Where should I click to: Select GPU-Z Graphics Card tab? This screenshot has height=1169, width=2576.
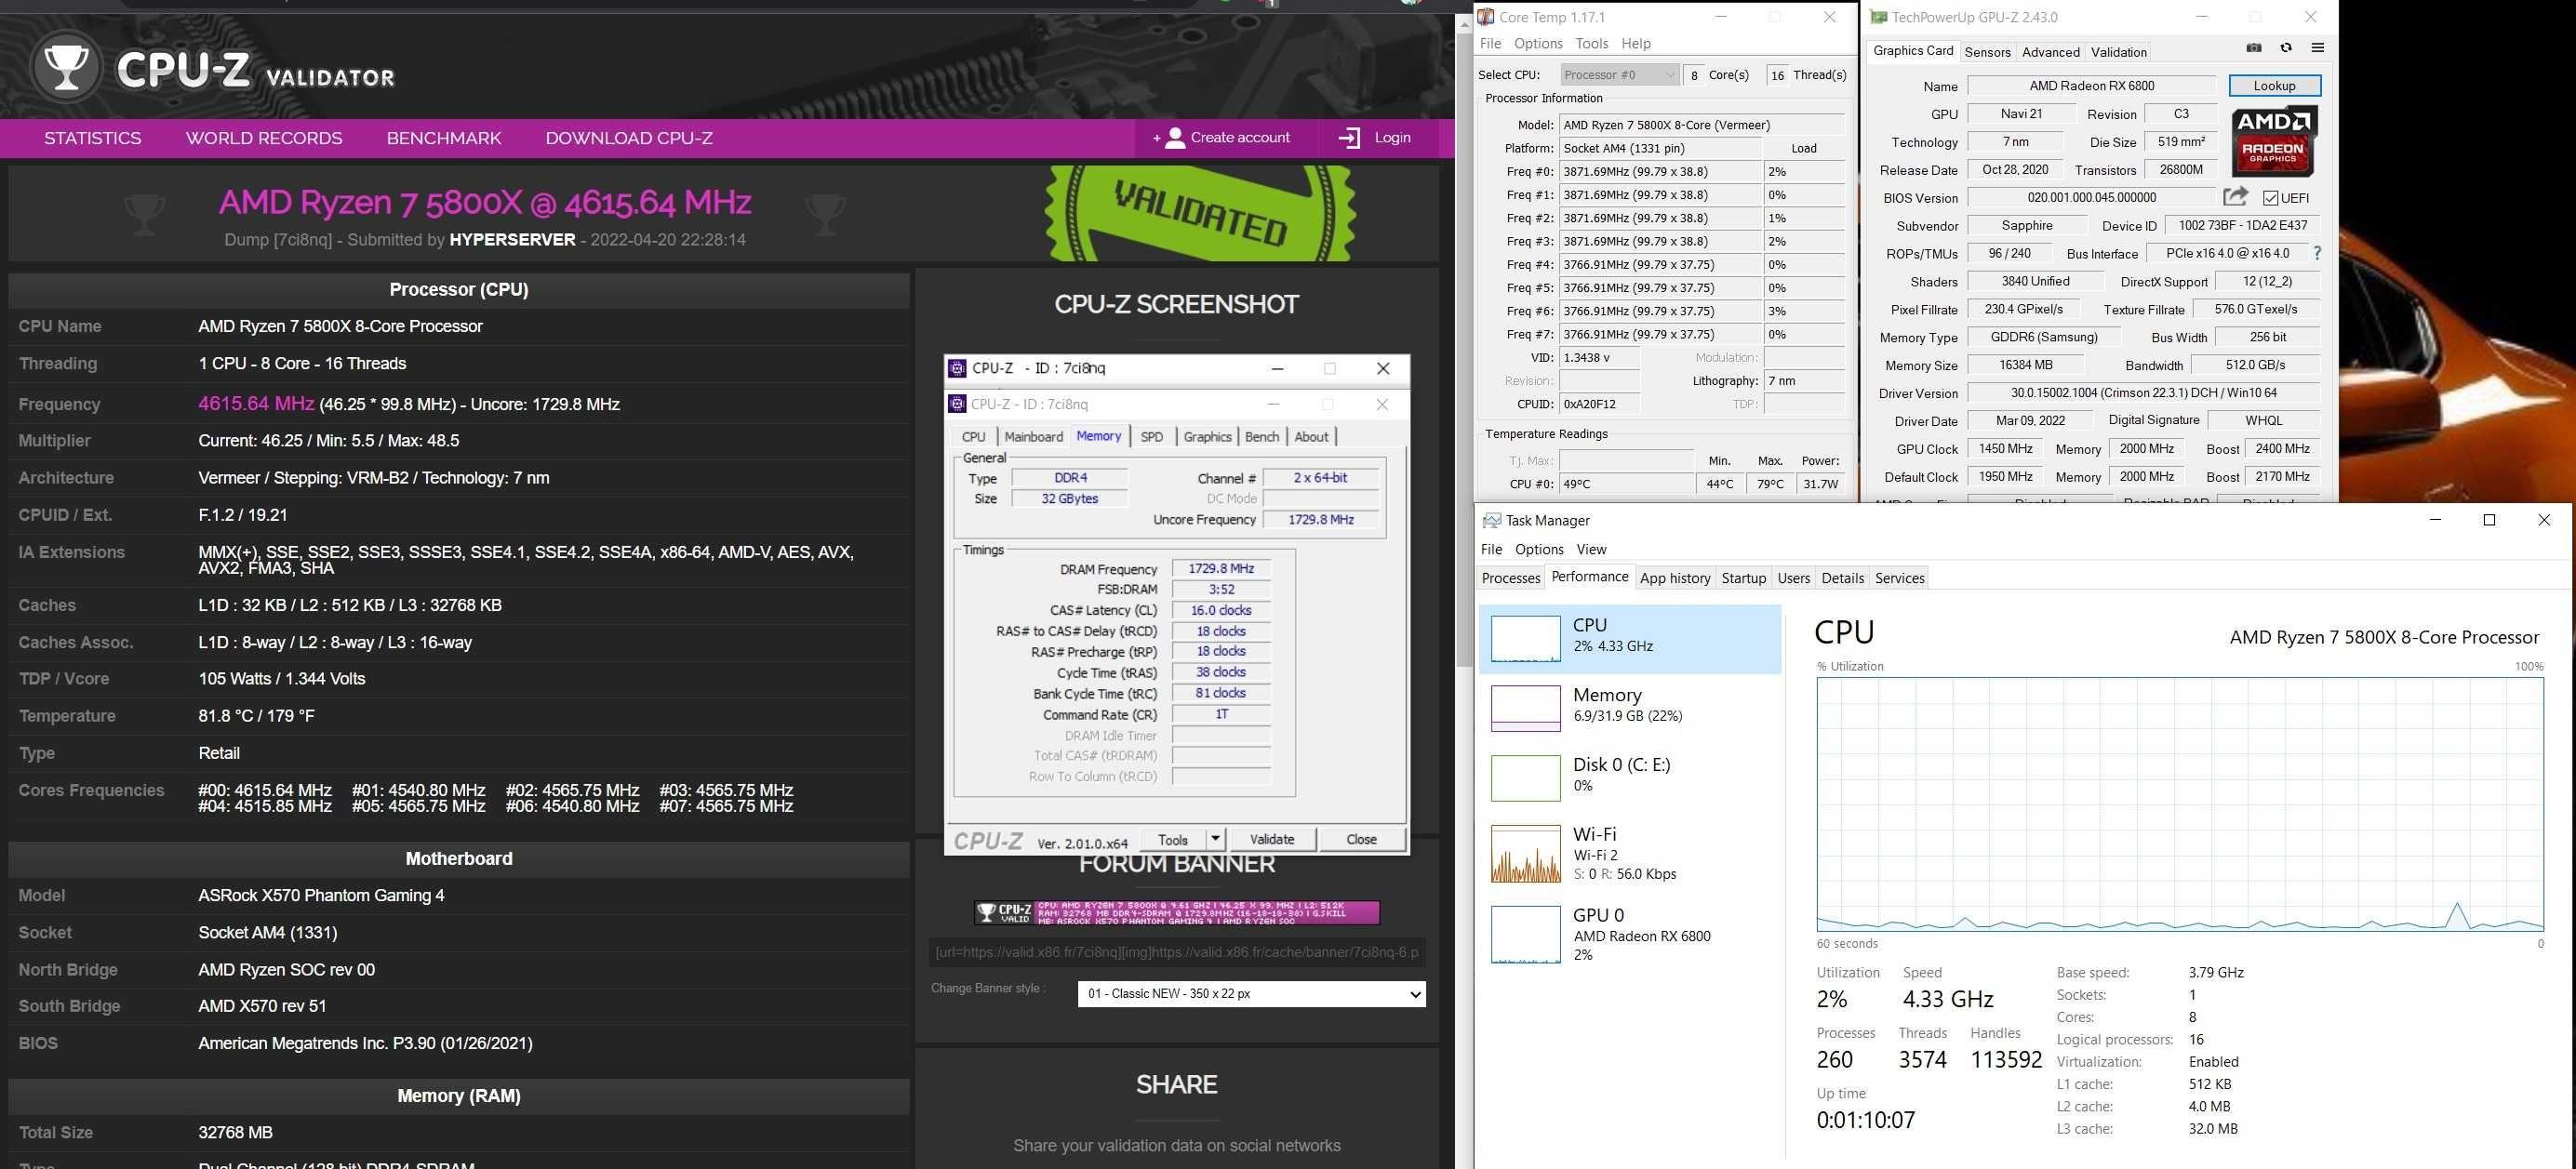(1912, 51)
